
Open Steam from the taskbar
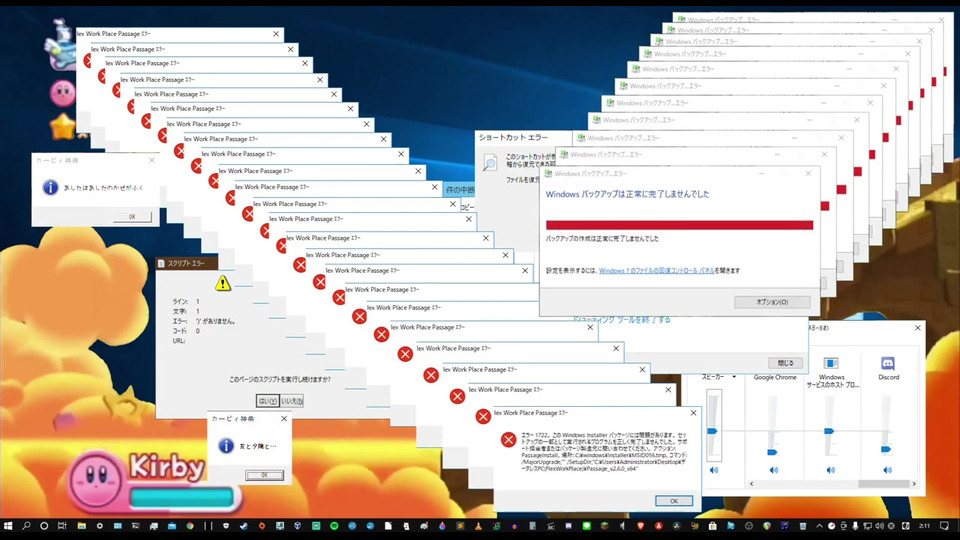(244, 526)
